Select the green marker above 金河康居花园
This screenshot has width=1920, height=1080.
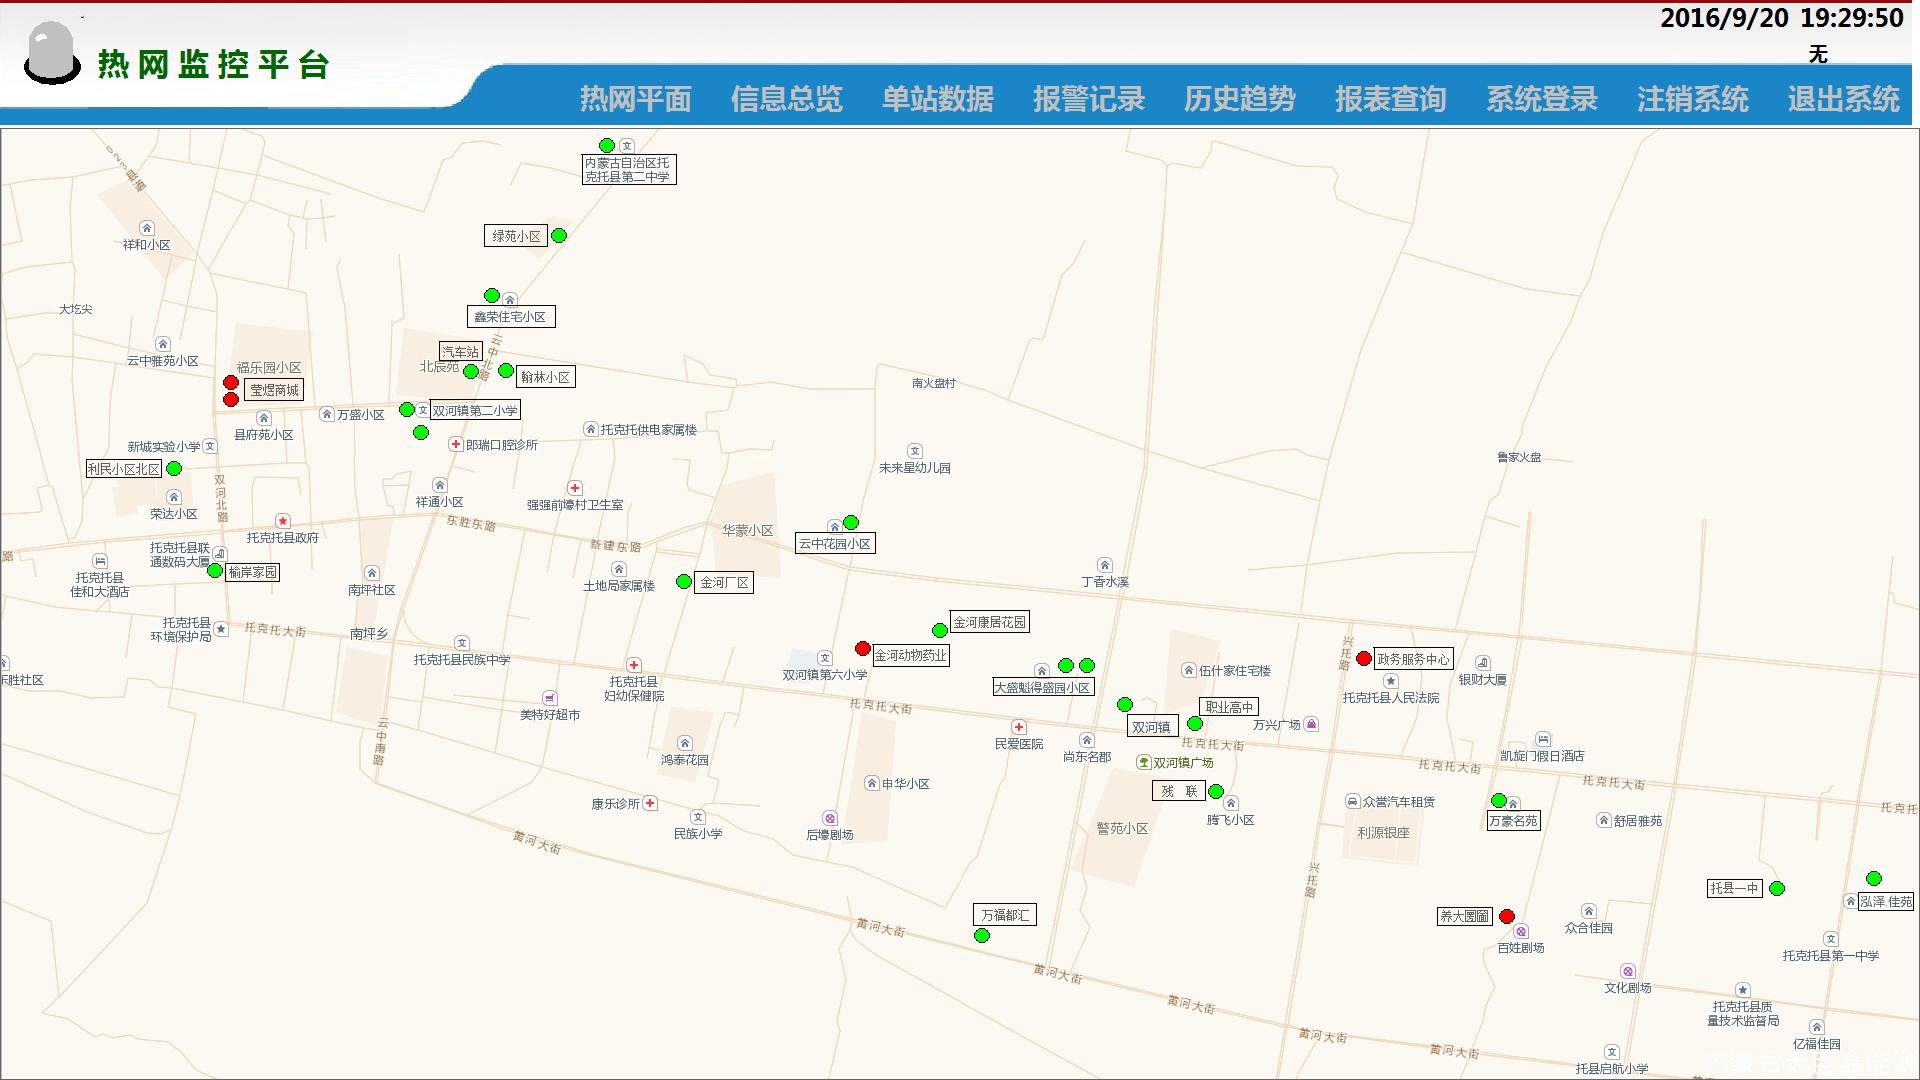(x=939, y=631)
